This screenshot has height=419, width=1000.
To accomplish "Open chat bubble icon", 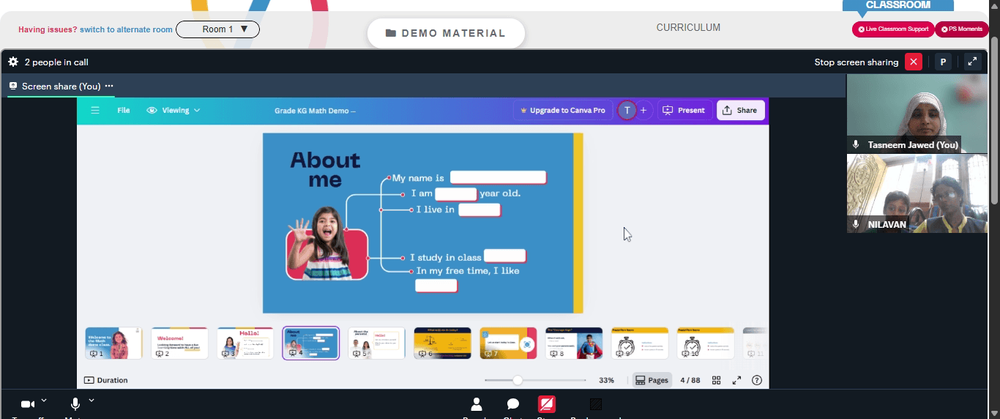I will (513, 404).
